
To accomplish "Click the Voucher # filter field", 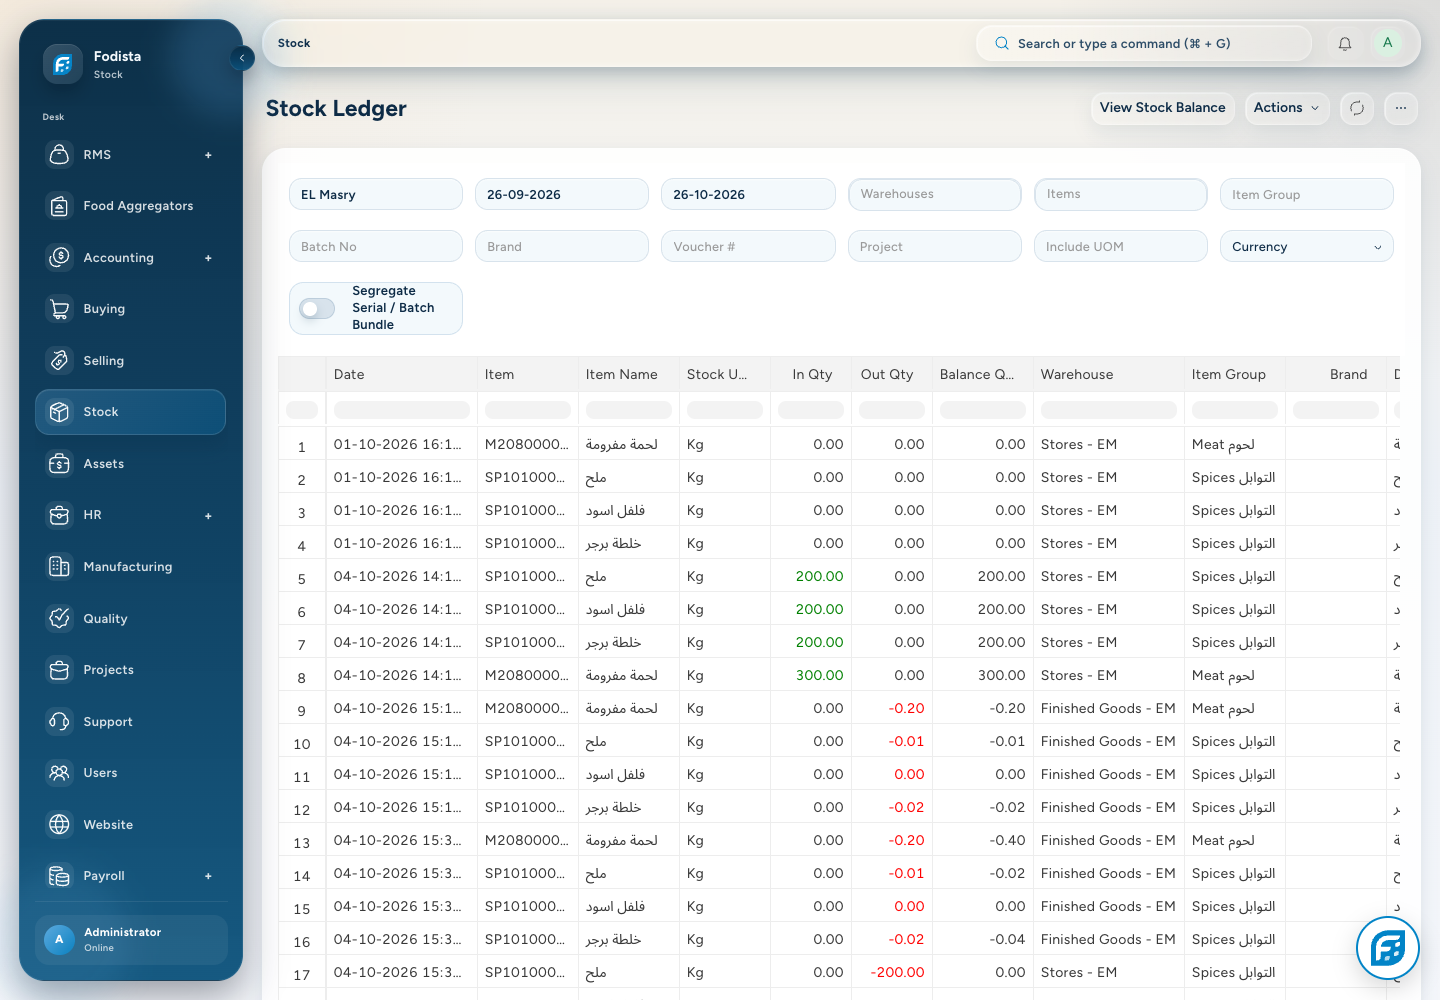I will [x=748, y=247].
